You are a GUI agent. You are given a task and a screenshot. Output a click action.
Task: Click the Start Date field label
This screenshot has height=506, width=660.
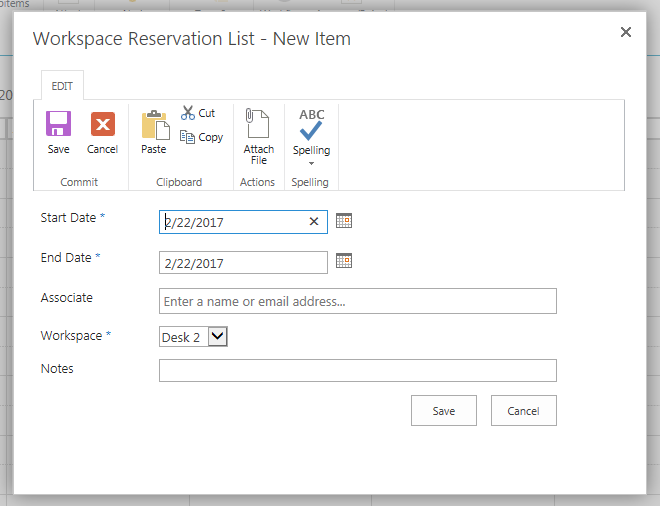(69, 218)
